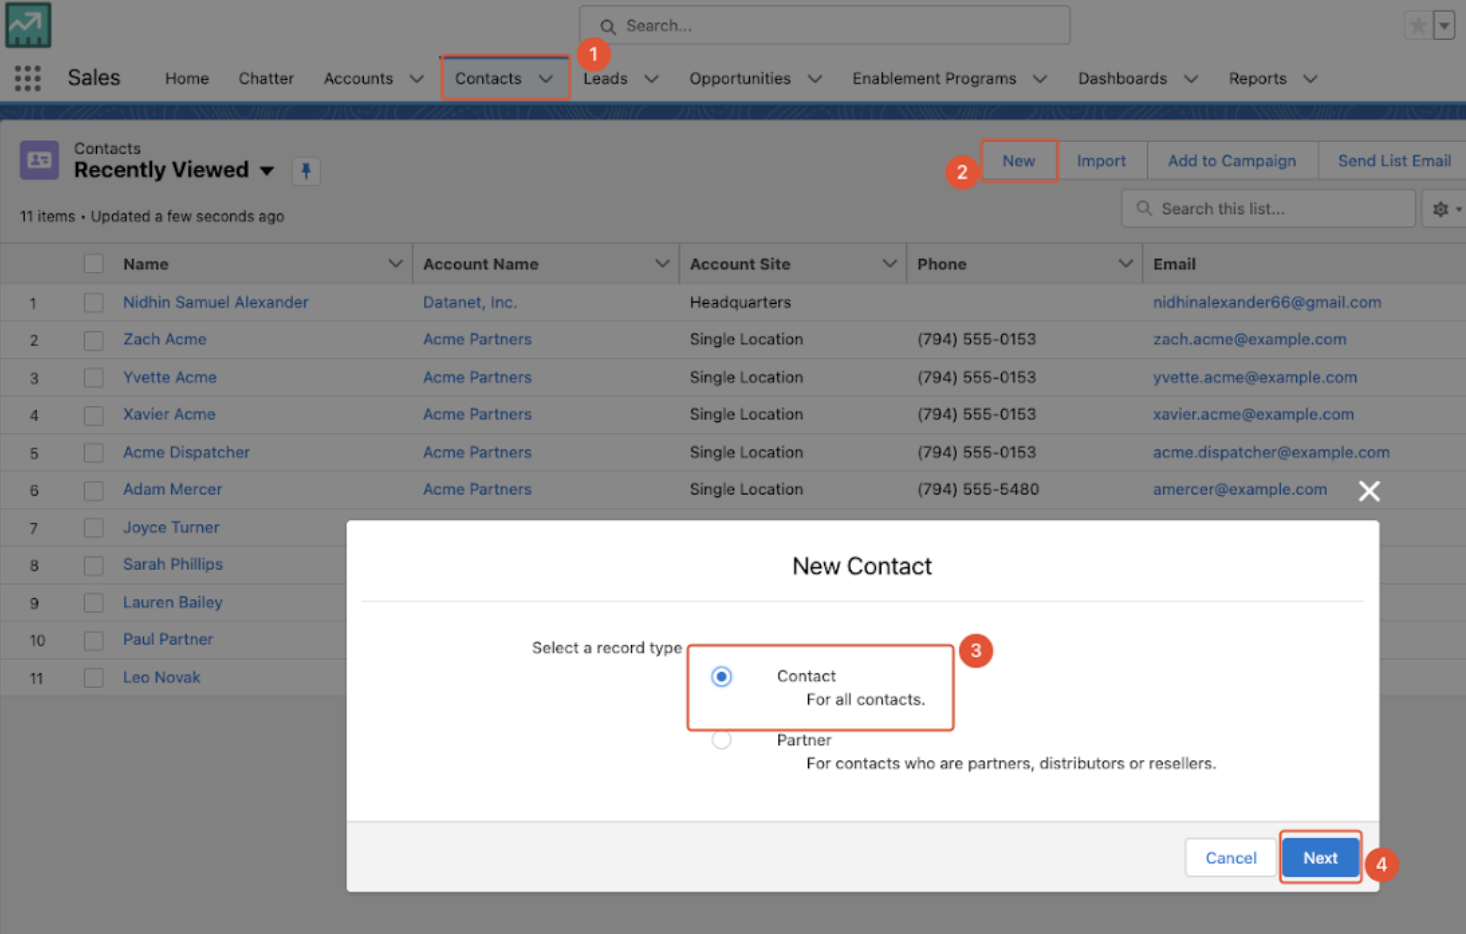Click the global search magnifier icon
The image size is (1466, 934).
608,27
